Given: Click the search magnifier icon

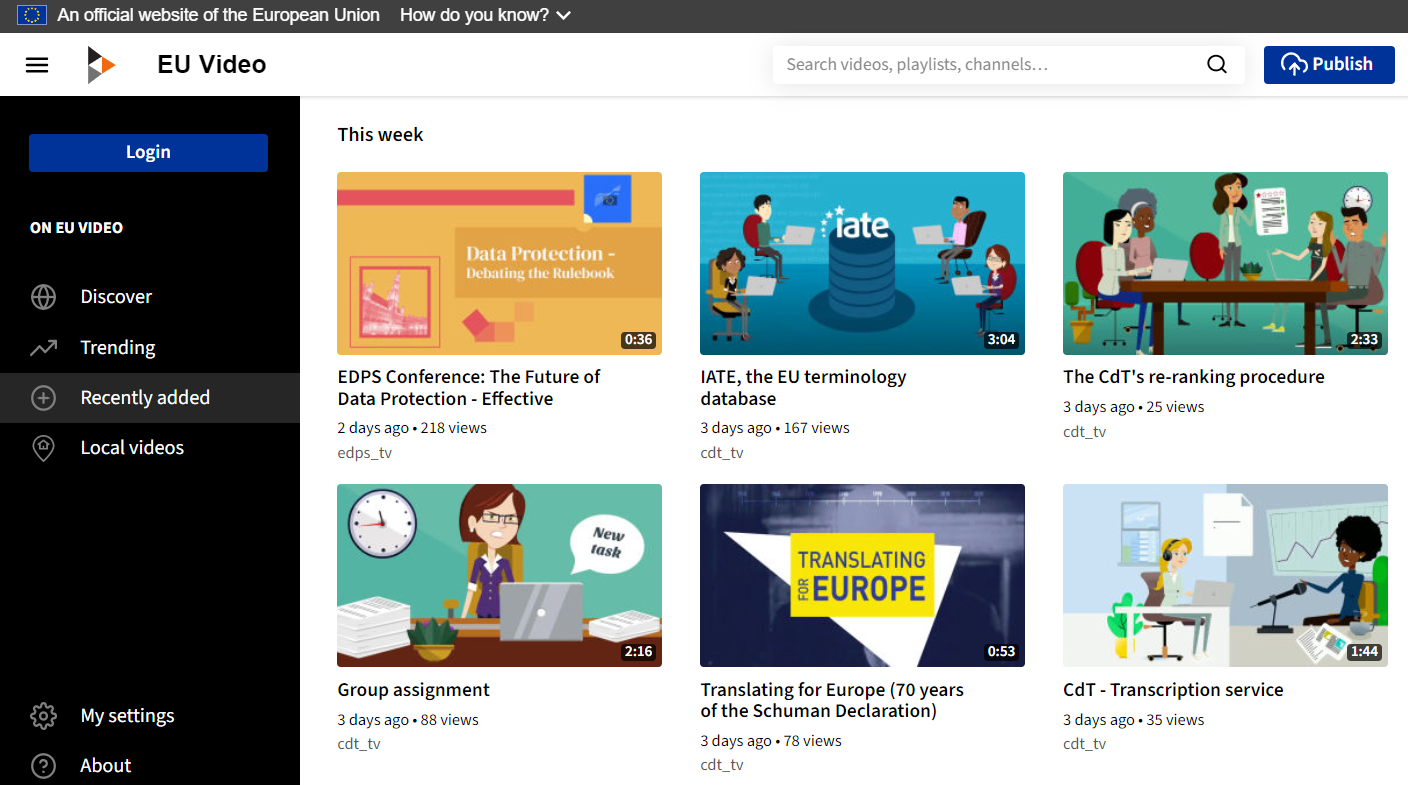Looking at the screenshot, I should [x=1217, y=65].
